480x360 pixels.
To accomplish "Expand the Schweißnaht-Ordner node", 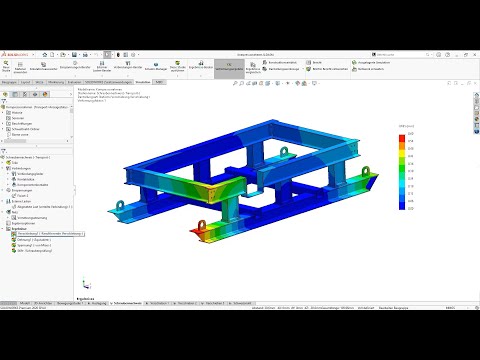I will pyautogui.click(x=3, y=129).
